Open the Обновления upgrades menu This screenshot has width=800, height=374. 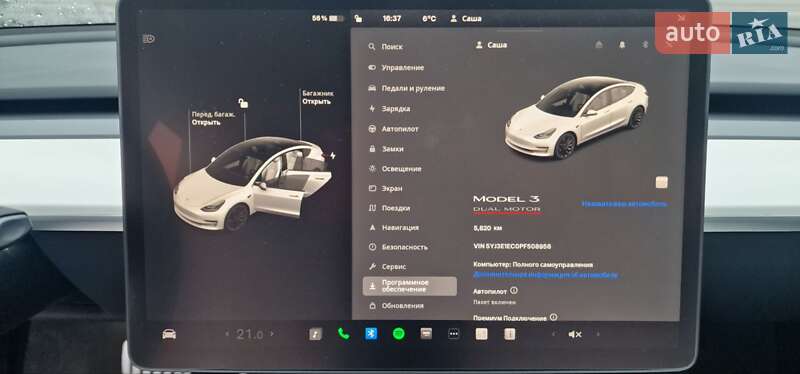(396, 306)
